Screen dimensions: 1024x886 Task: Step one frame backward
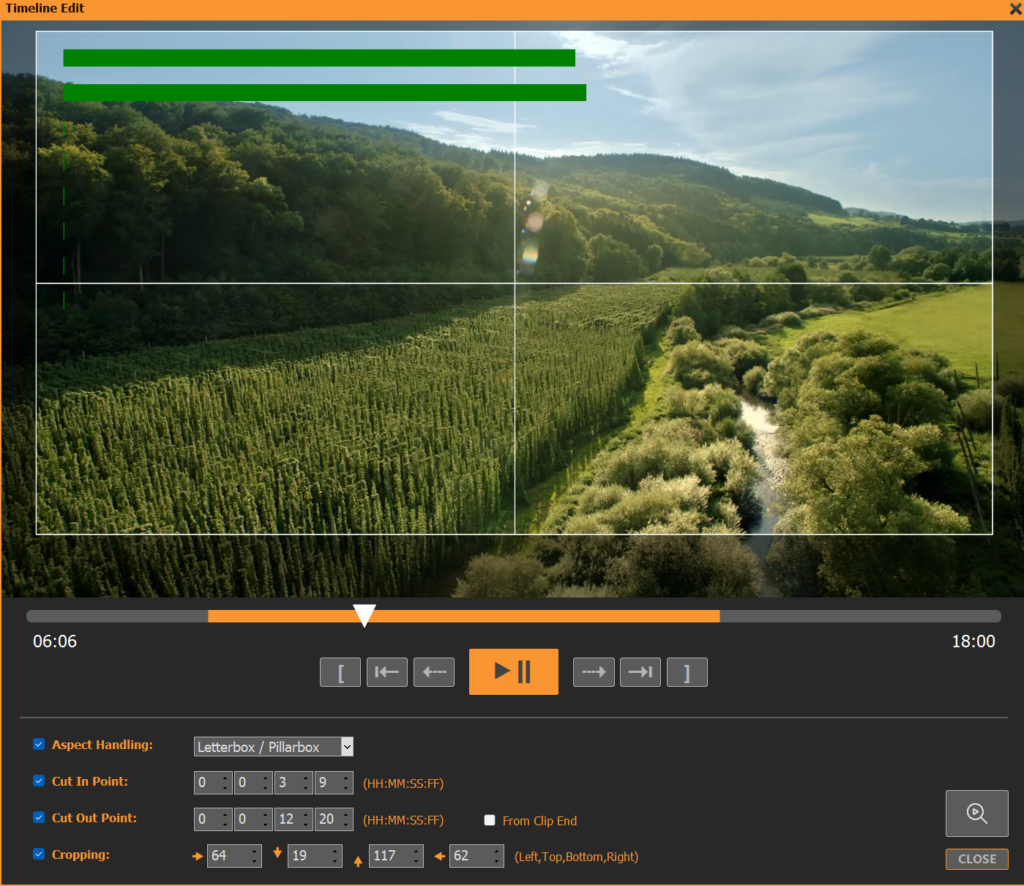tap(434, 672)
